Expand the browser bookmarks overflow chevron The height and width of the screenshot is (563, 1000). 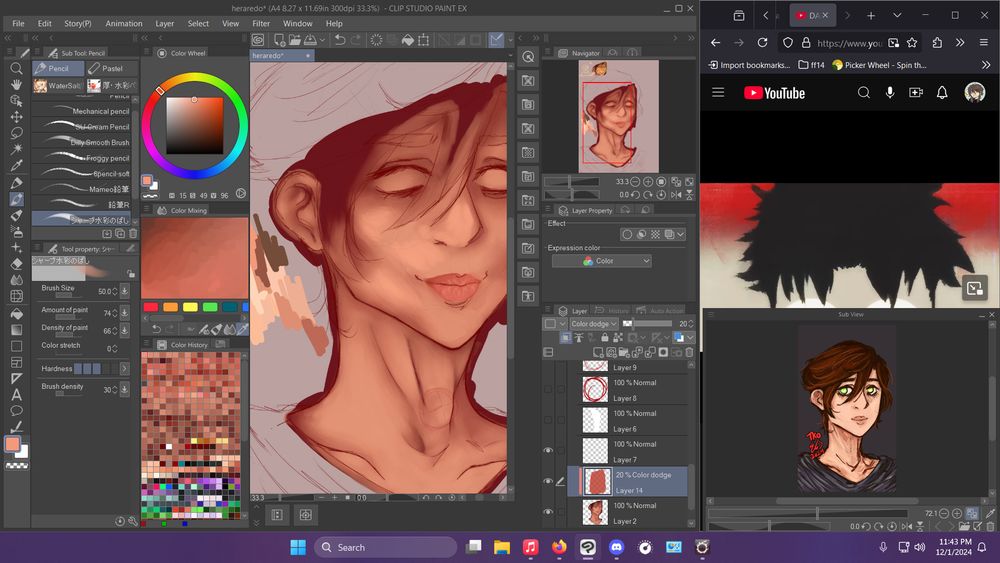pos(986,65)
